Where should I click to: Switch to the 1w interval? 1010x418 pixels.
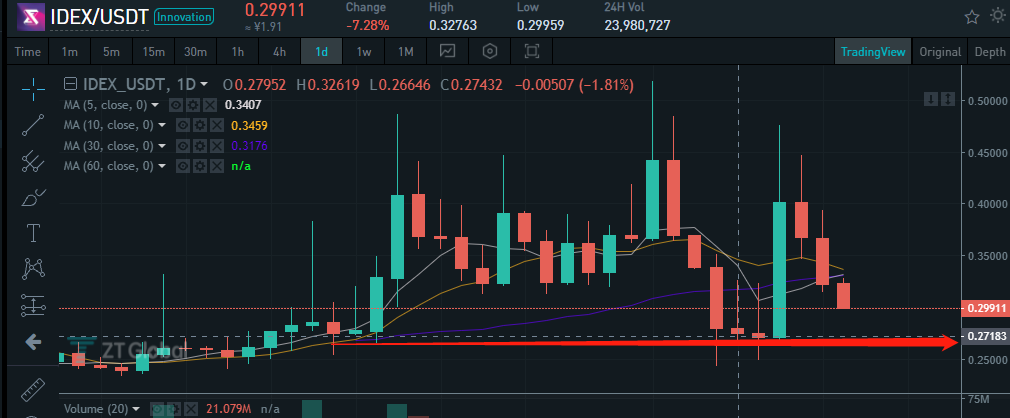tap(364, 52)
